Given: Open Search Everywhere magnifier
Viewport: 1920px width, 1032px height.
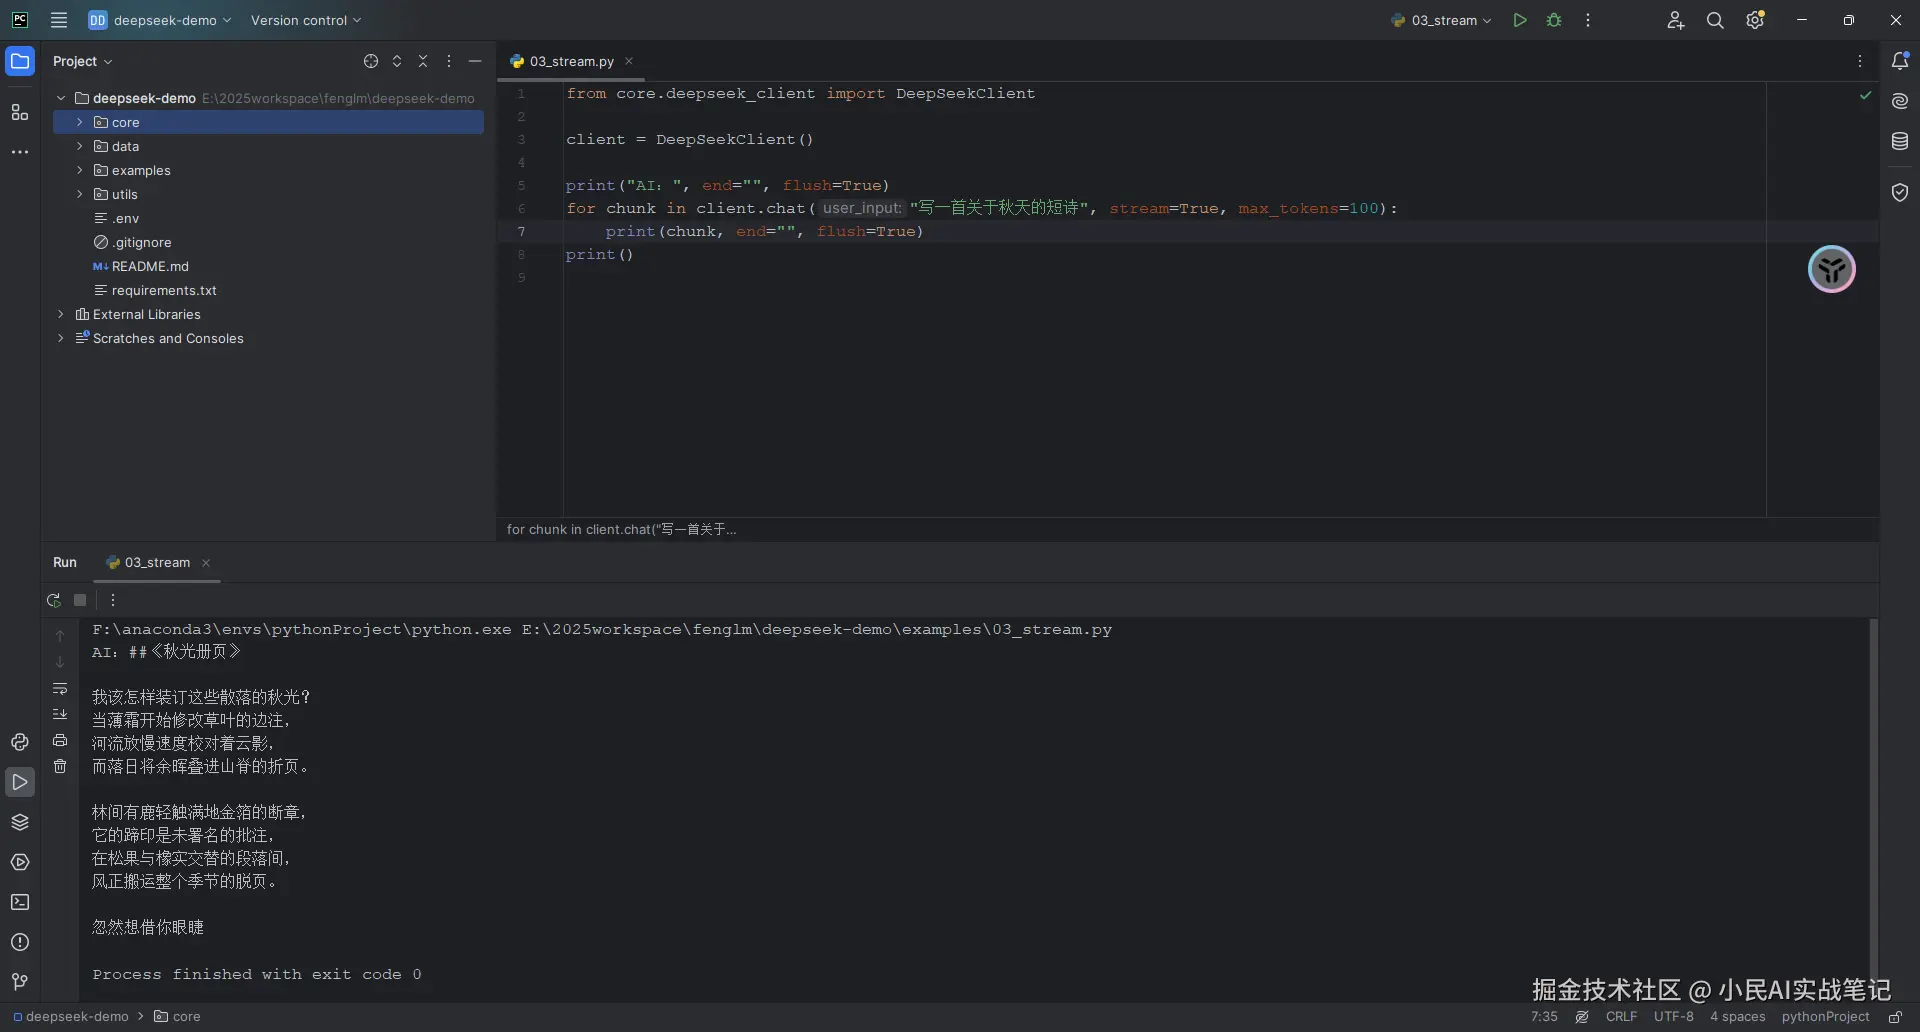Looking at the screenshot, I should (1715, 20).
